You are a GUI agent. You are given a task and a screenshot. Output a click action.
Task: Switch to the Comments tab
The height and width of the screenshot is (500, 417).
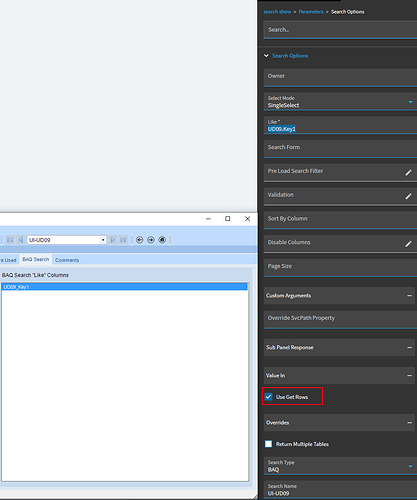click(67, 260)
